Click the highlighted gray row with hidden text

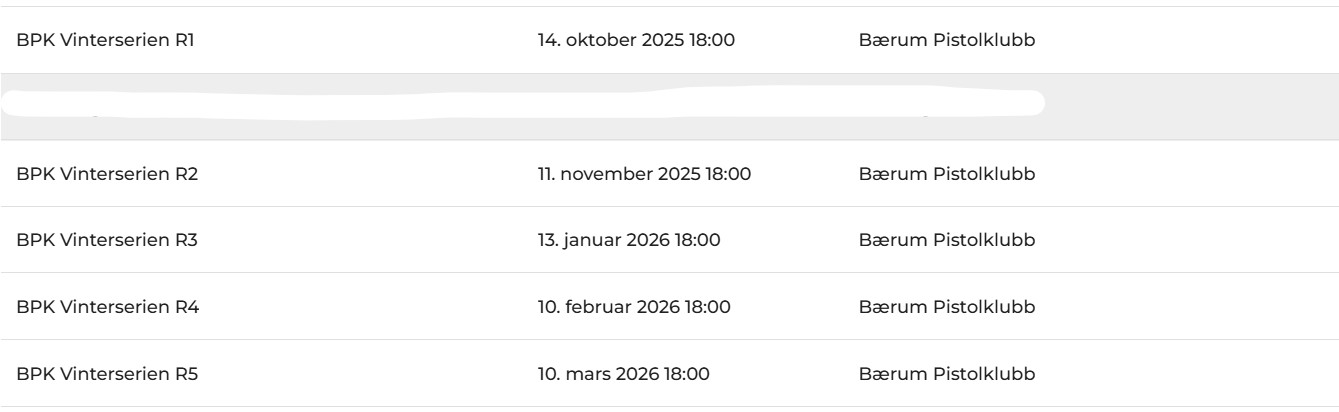1180,107
